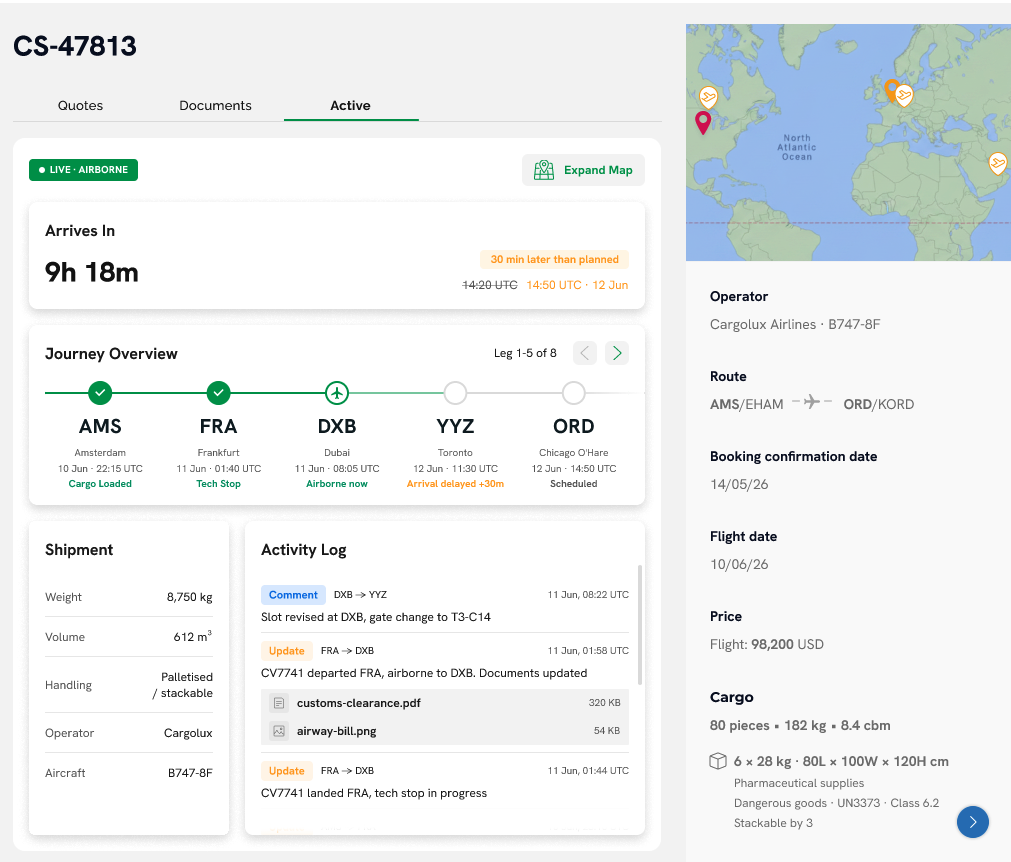Click the DXB airplane marker
1011x862 pixels.
click(x=337, y=392)
